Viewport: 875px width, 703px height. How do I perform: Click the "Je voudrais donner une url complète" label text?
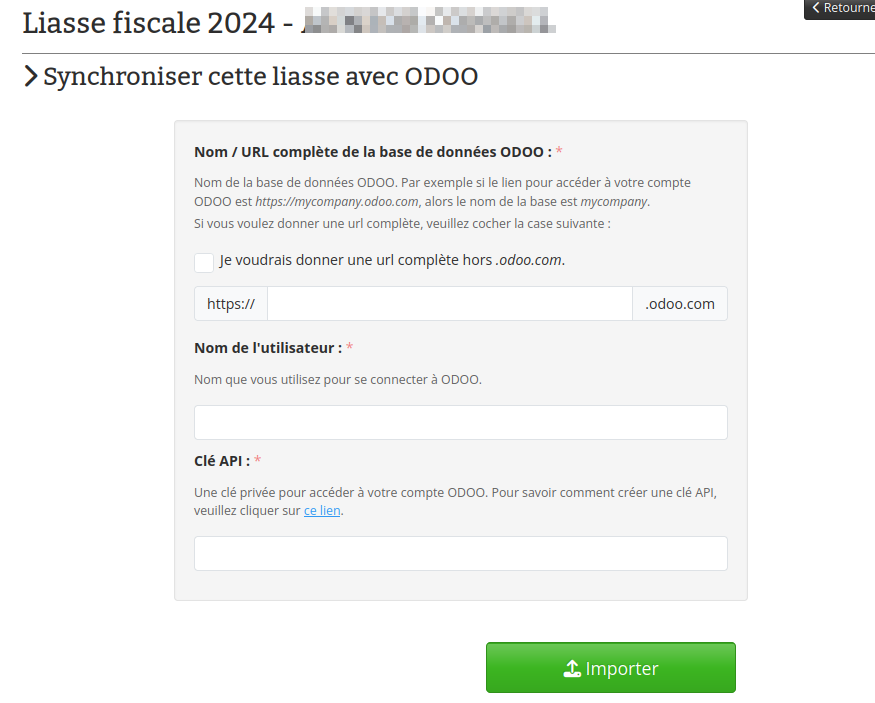click(x=392, y=260)
